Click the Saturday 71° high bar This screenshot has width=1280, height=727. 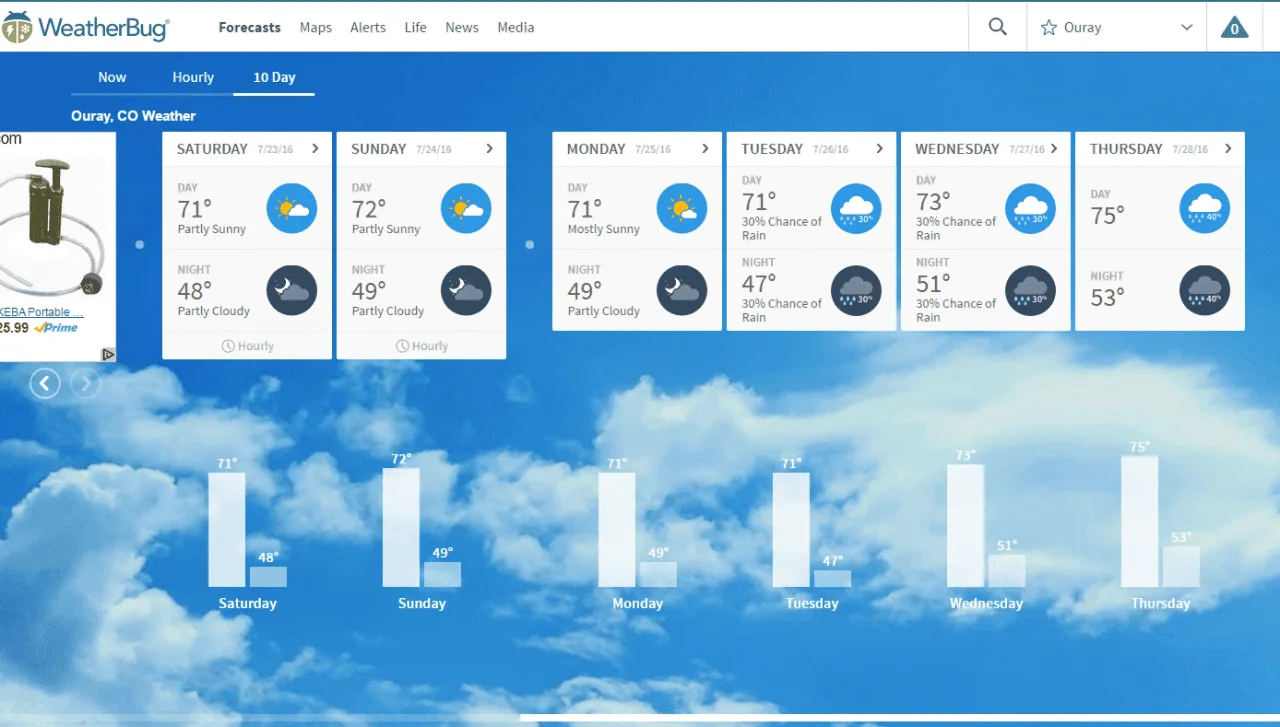point(227,530)
